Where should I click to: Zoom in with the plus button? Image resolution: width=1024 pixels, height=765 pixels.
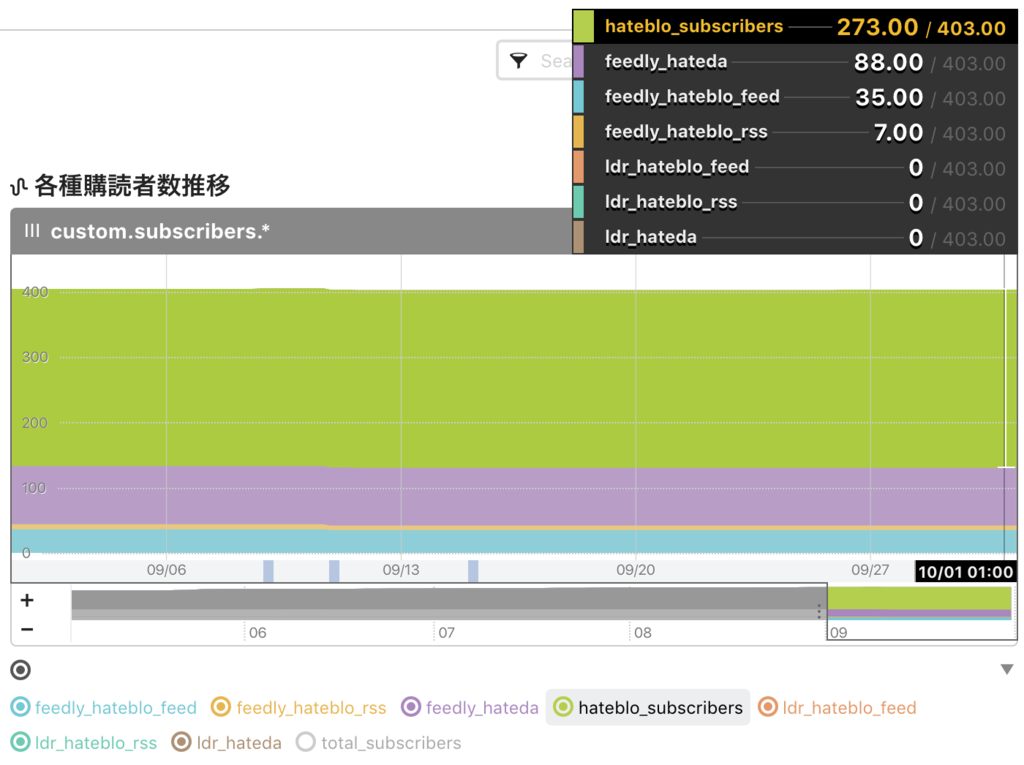pos(27,600)
